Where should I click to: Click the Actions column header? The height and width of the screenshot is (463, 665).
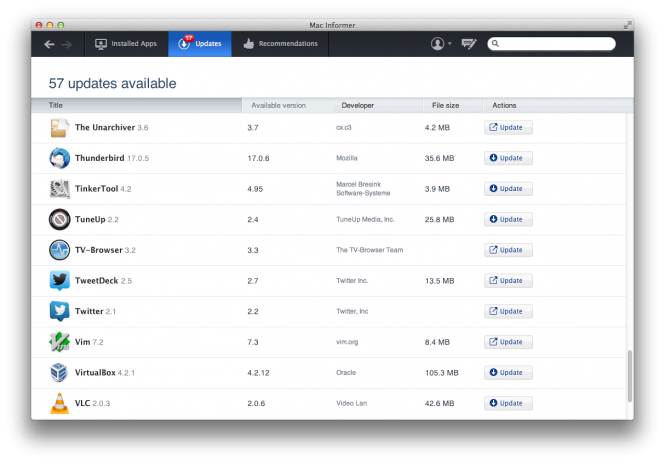click(504, 105)
